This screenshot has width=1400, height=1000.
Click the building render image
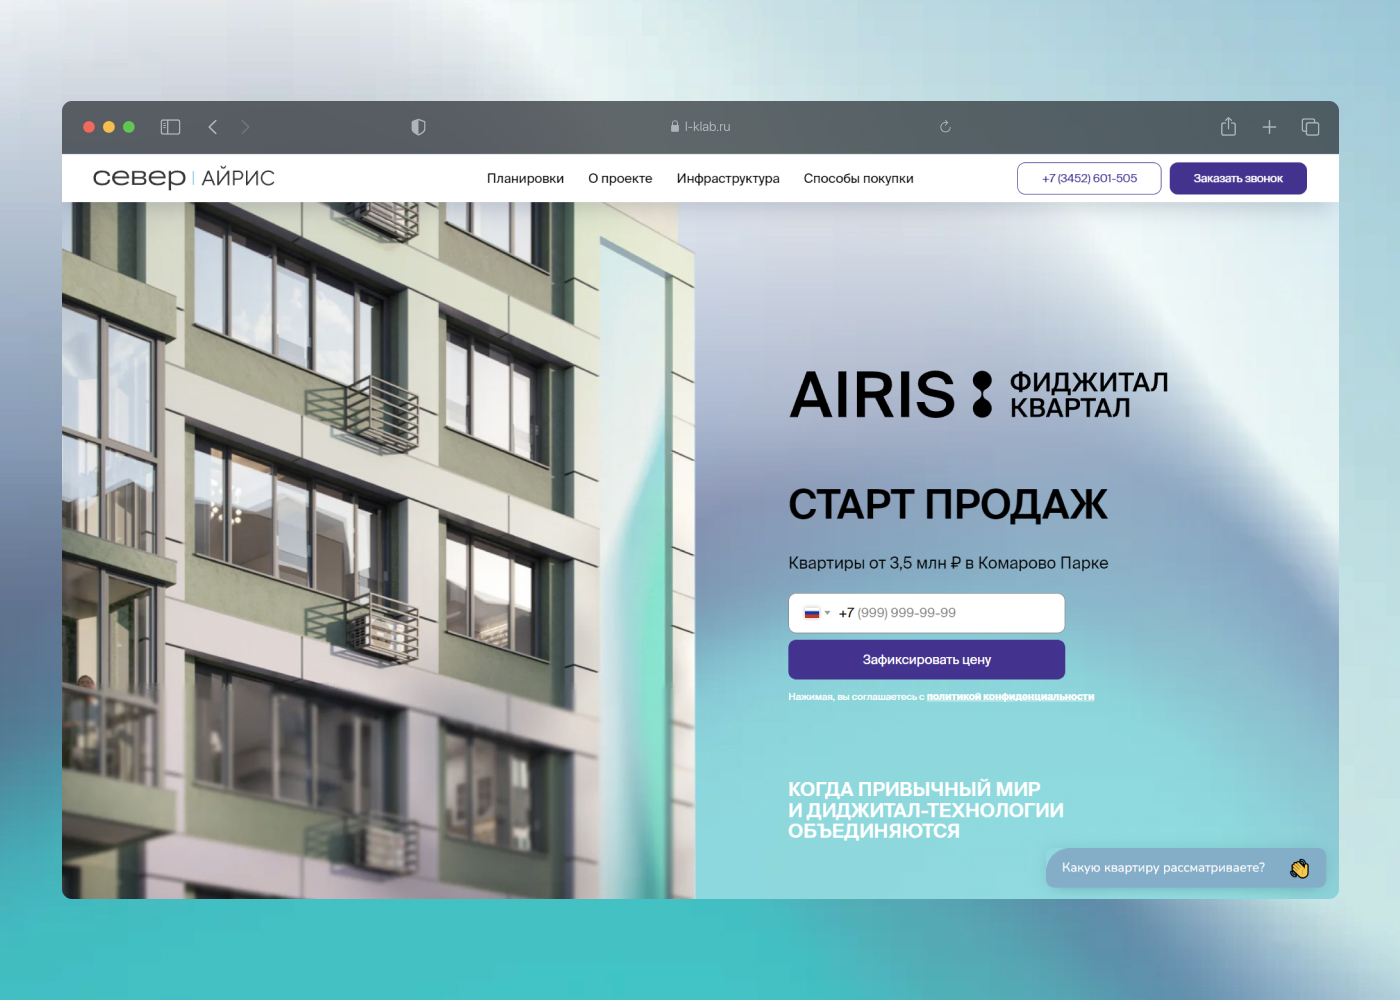378,550
